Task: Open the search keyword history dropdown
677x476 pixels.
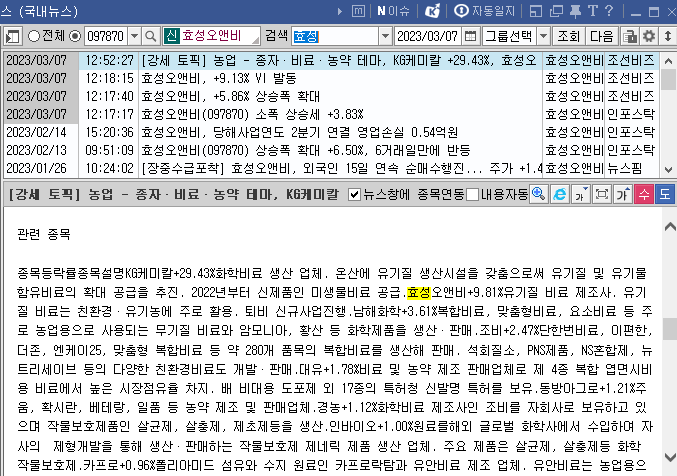Action: (x=385, y=36)
